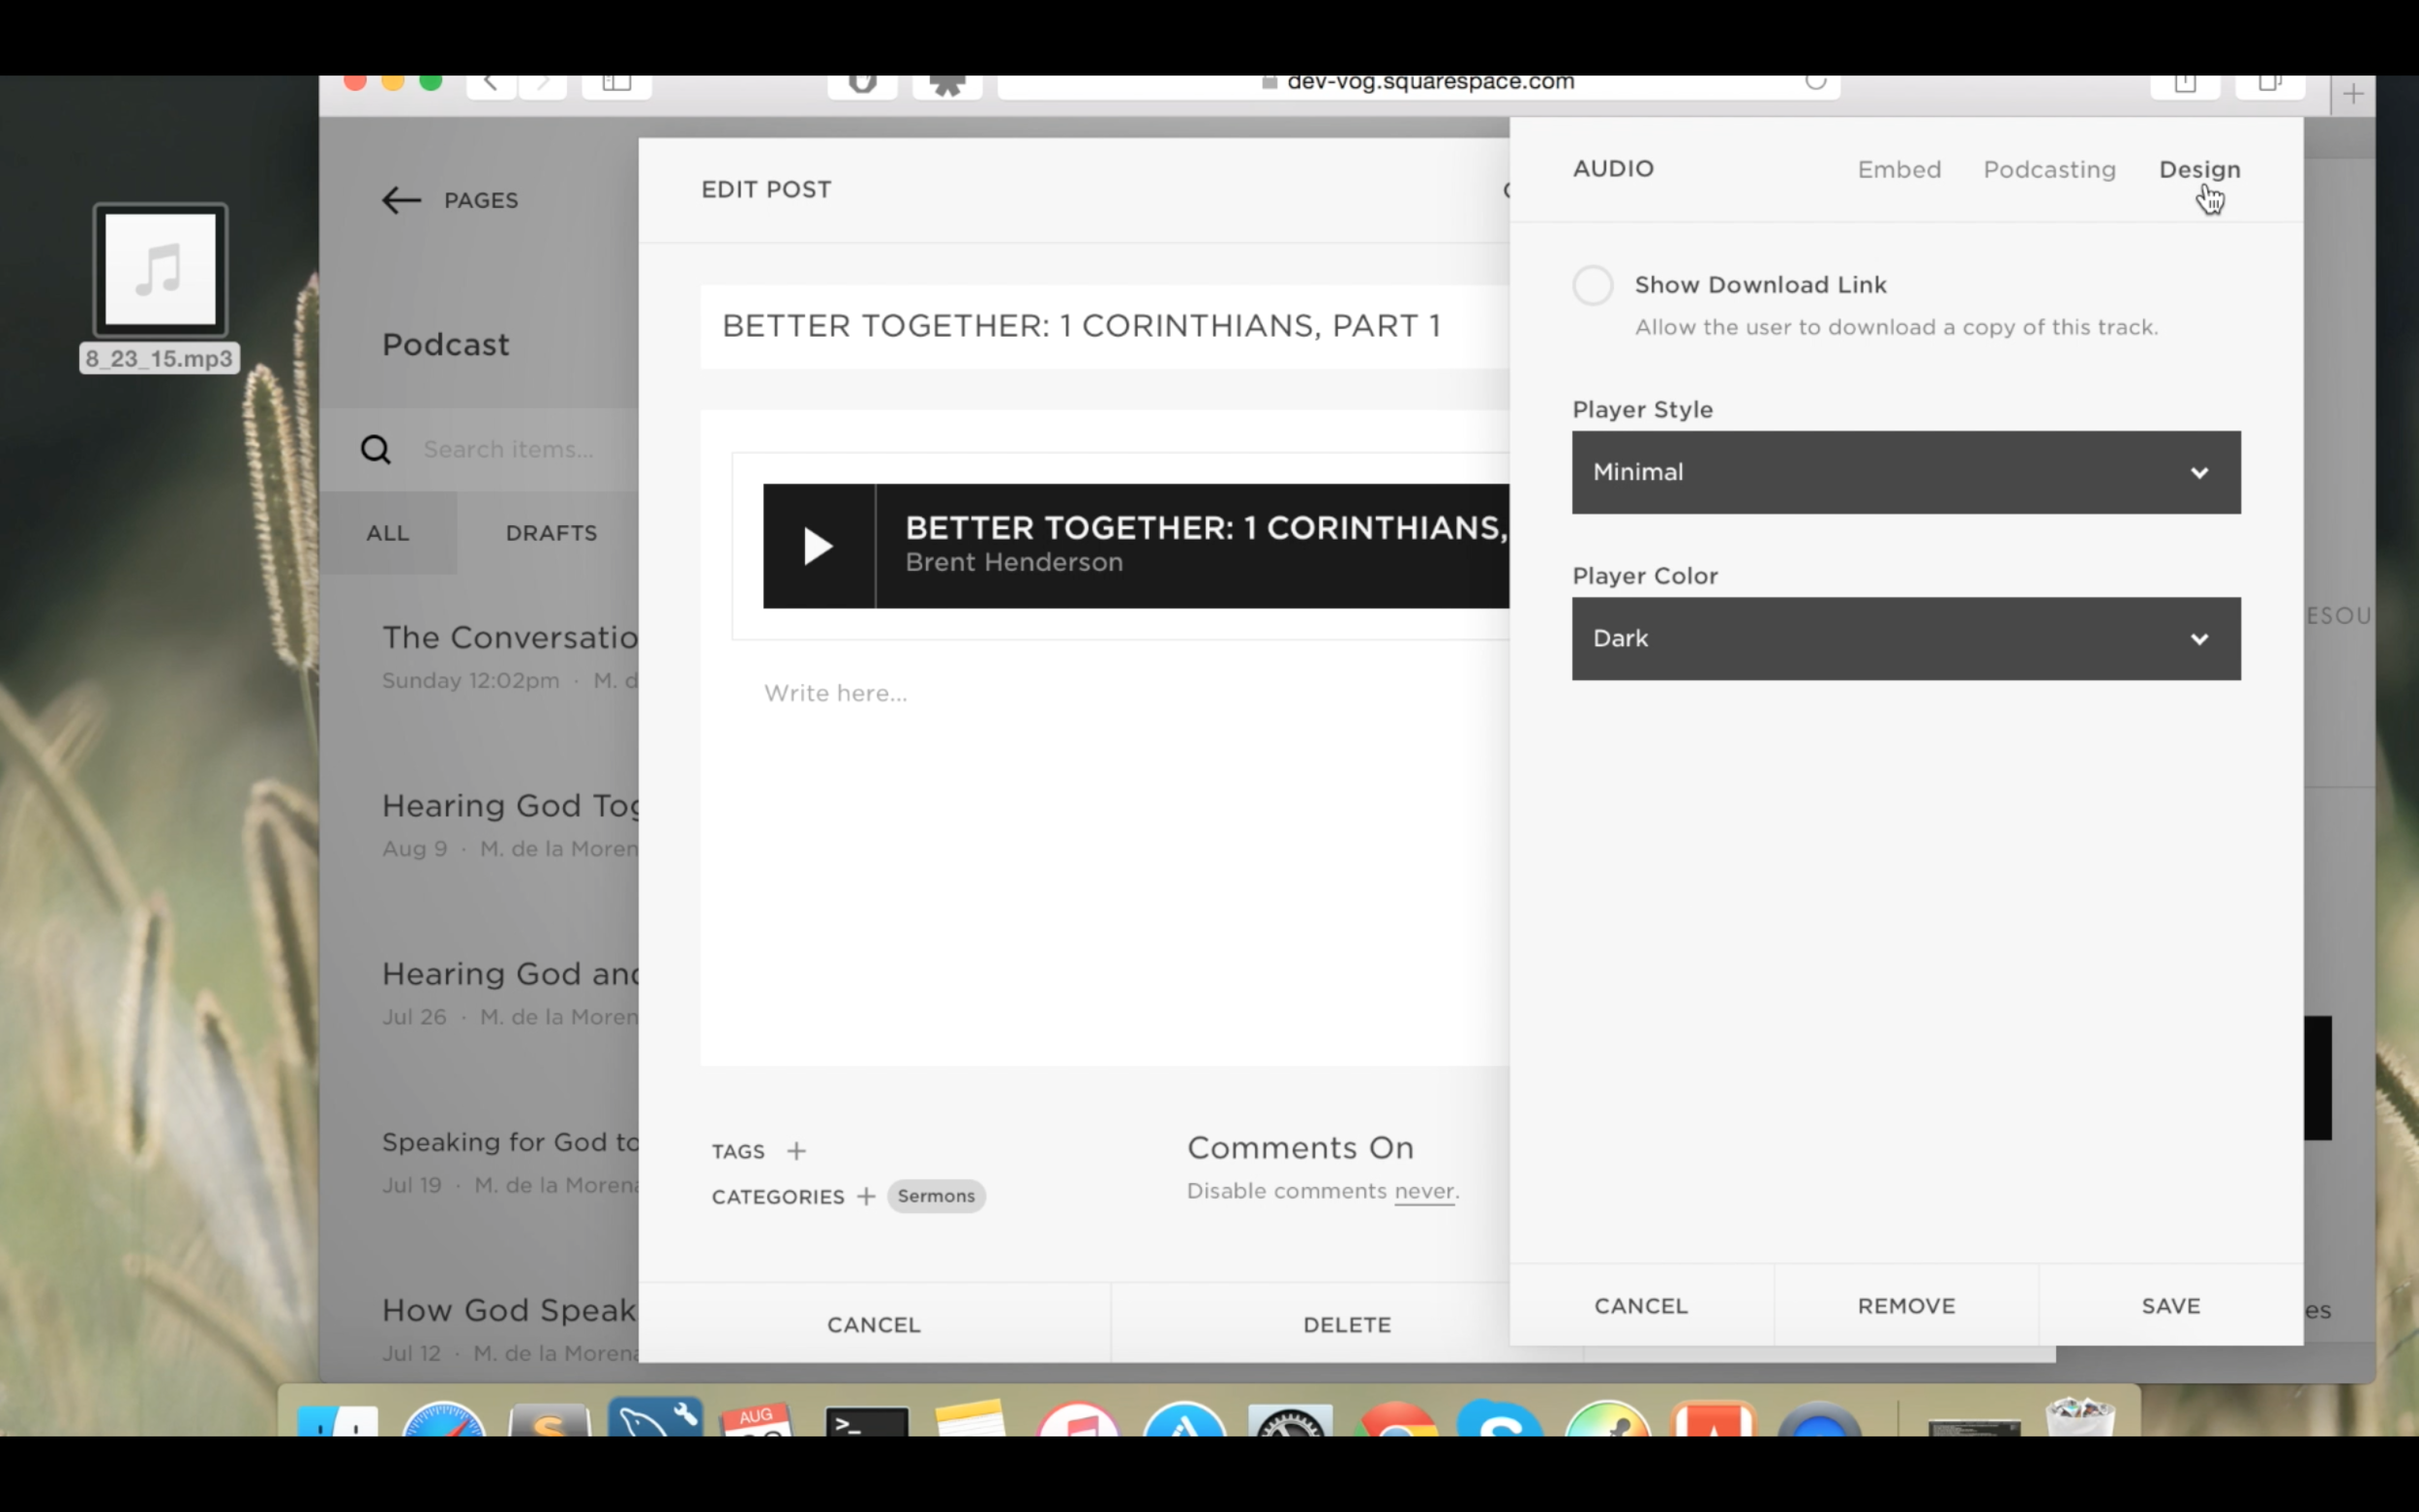
Task: Select the ALL filter tab
Action: point(388,533)
